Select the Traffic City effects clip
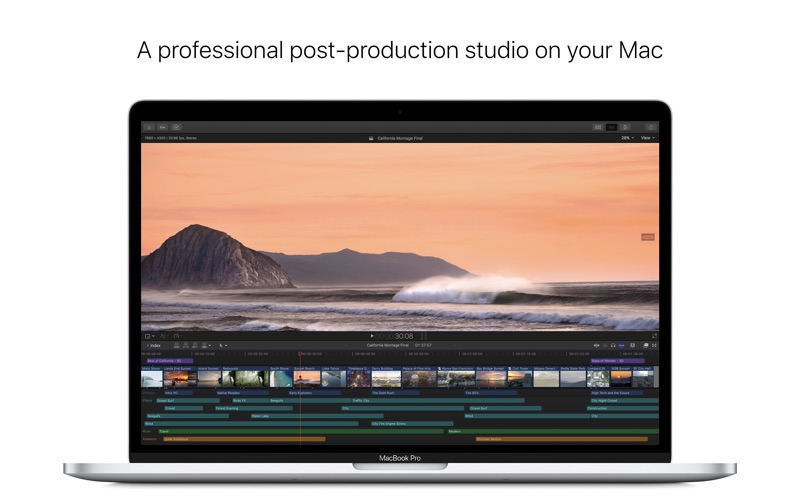800x500 pixels. pos(438,401)
